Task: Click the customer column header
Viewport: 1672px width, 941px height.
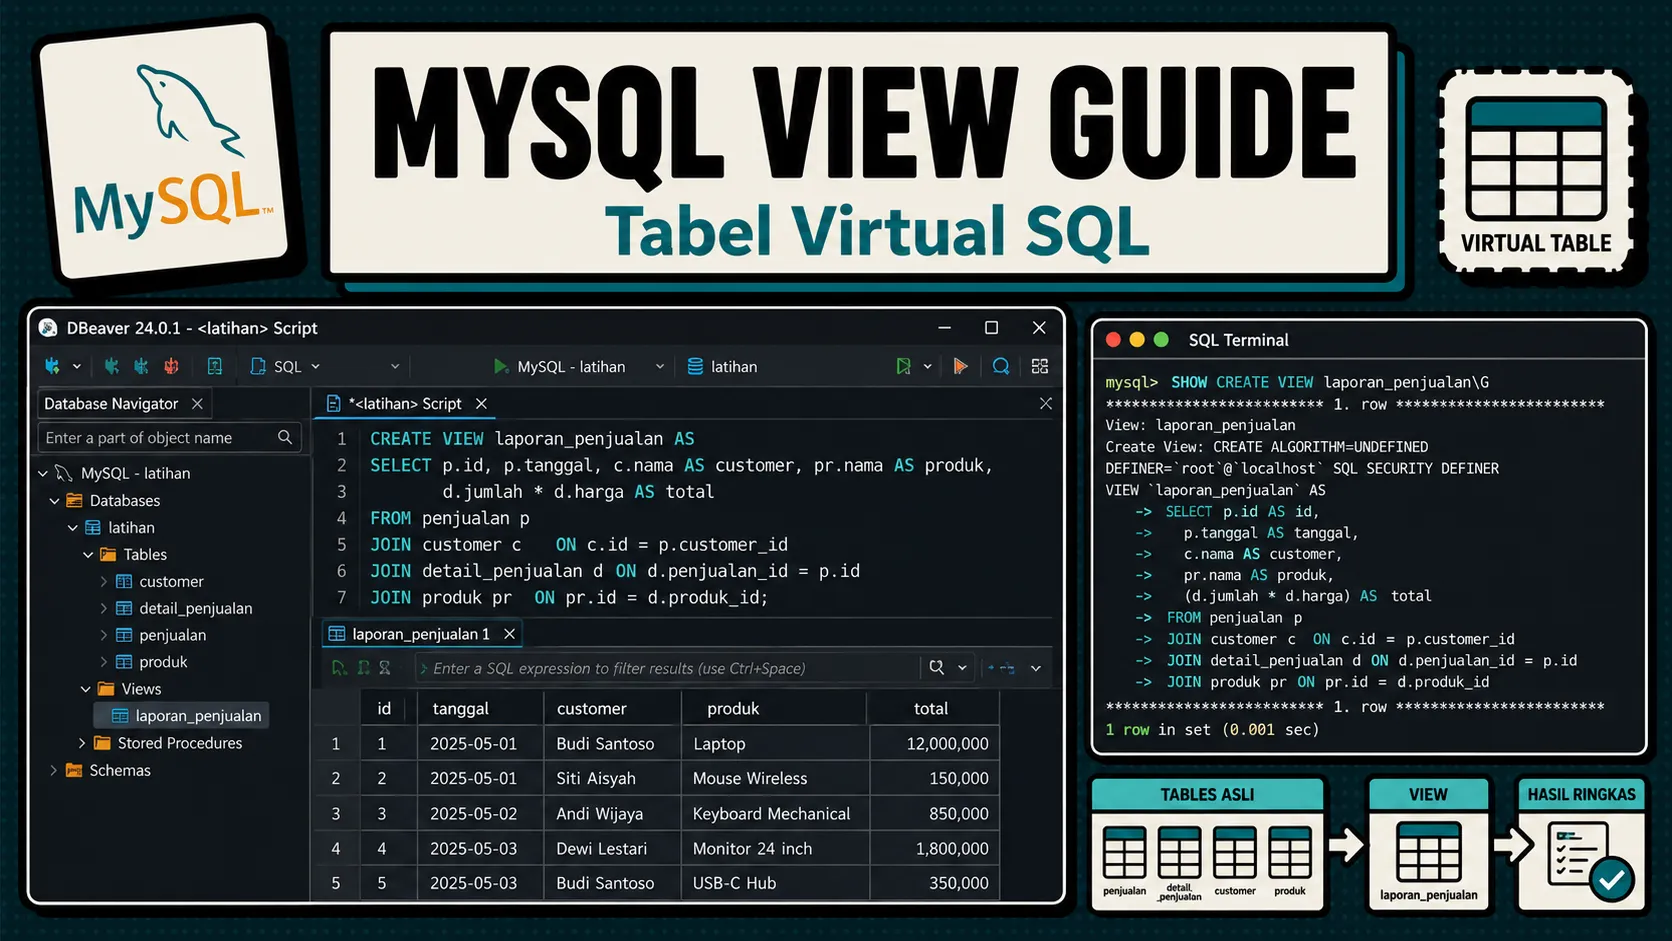Action: 612,708
